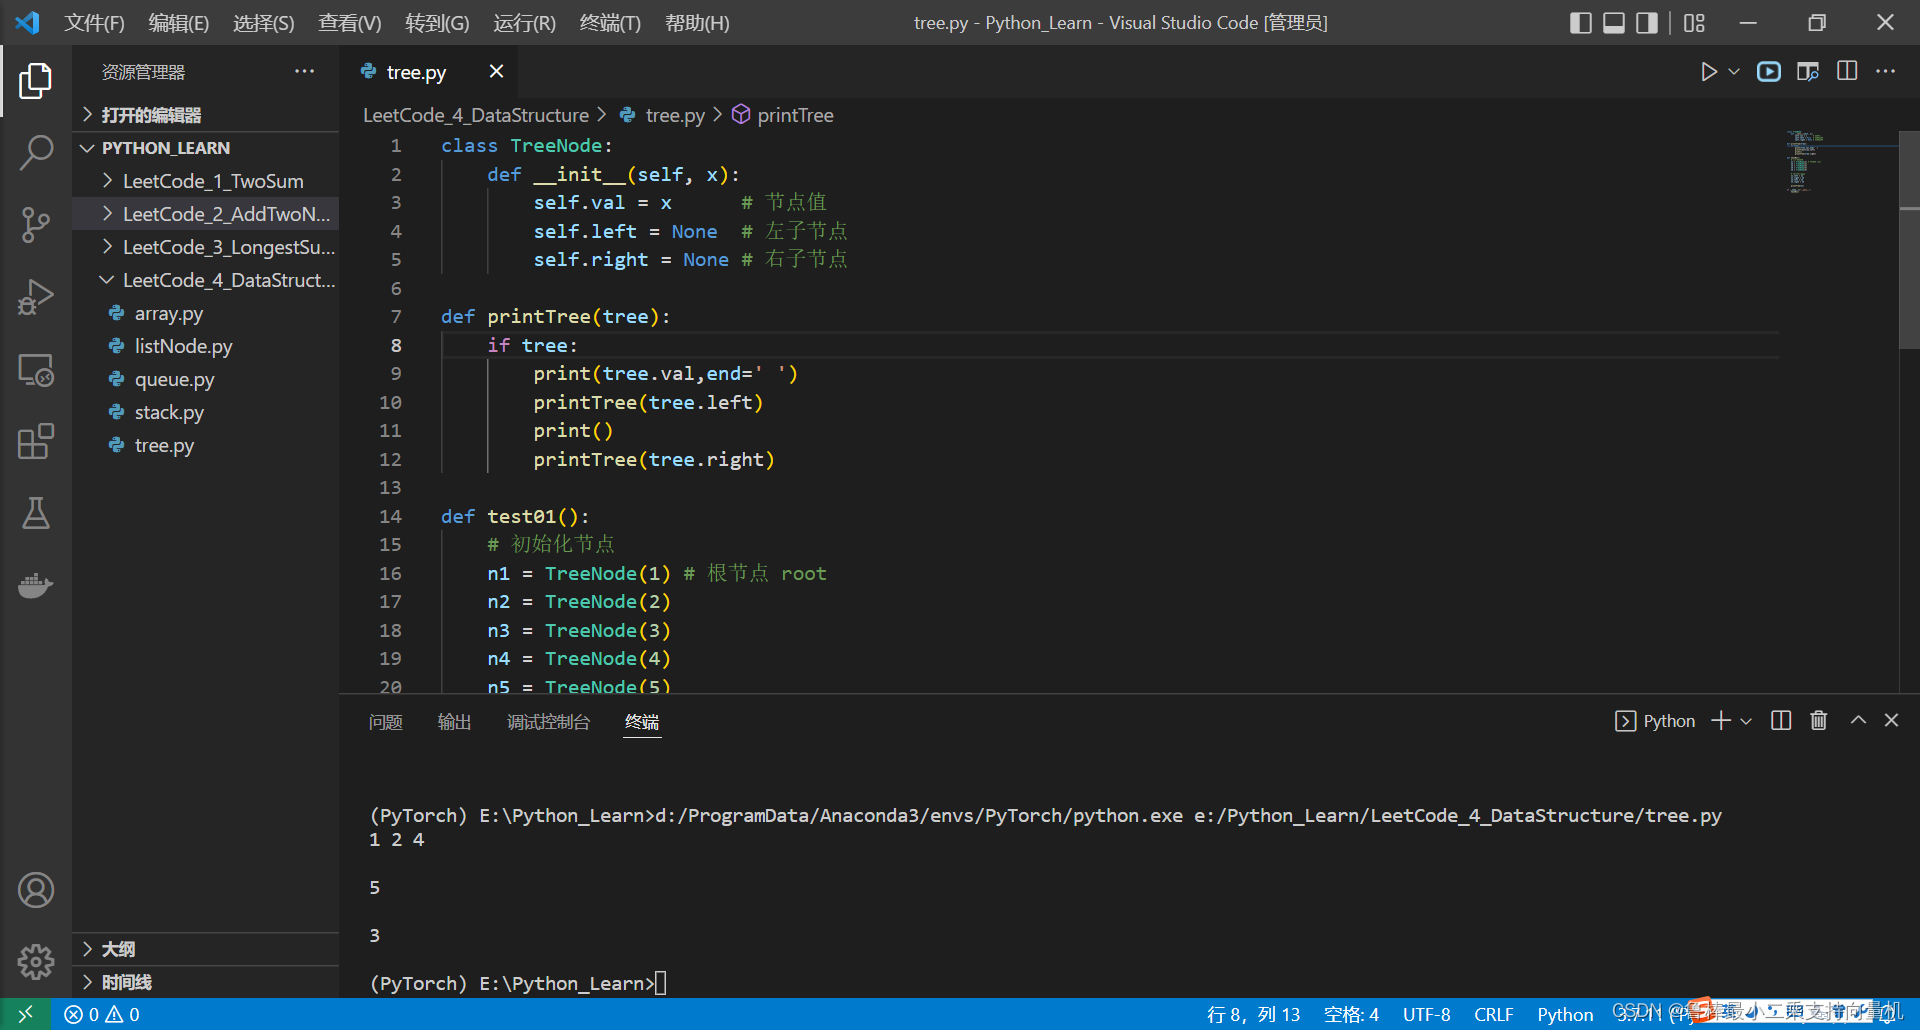Open the Extensions view
1920x1030 pixels.
(x=36, y=441)
